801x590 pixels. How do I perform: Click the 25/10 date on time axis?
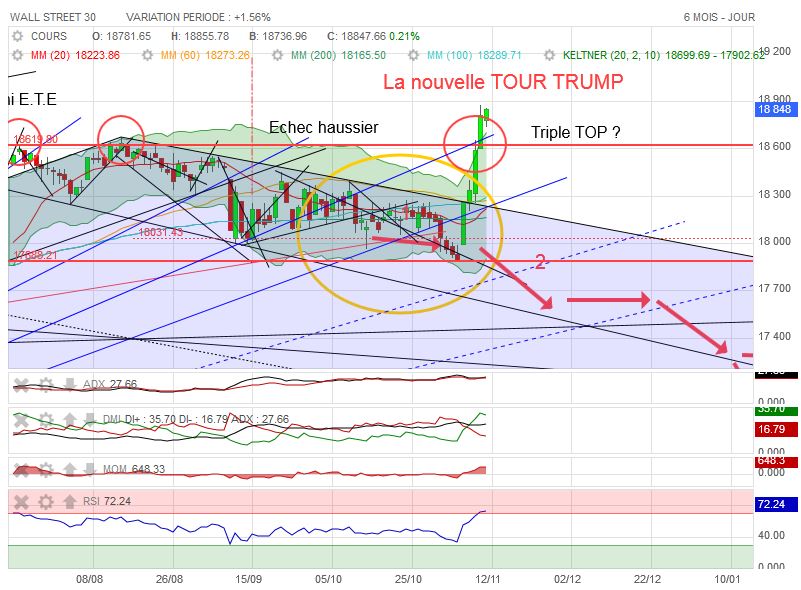(x=408, y=579)
